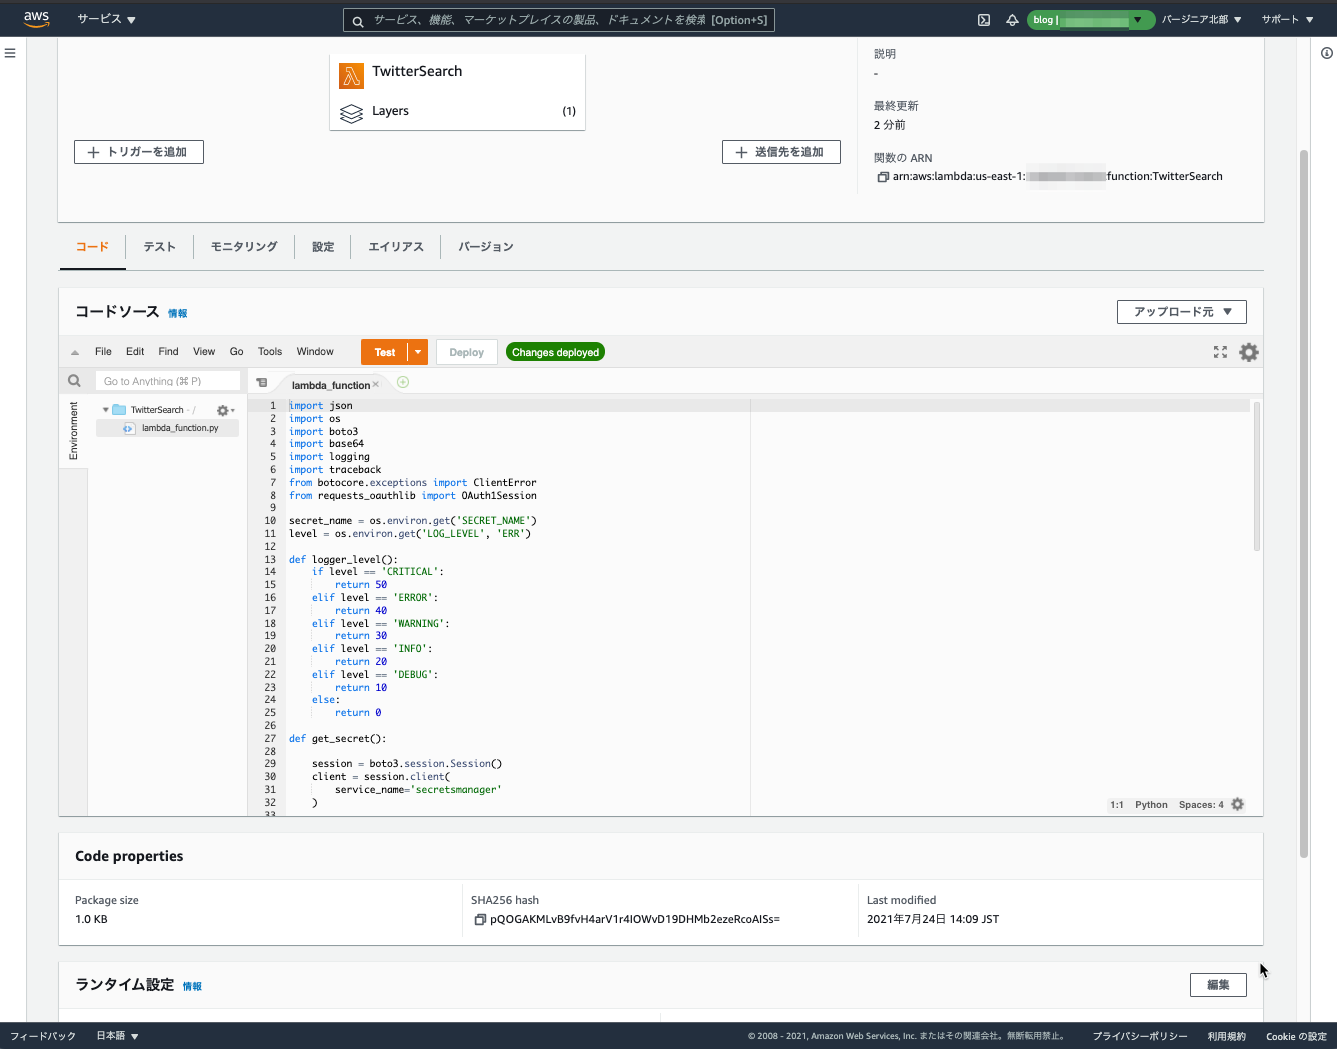Switch to the 設定 tab
Viewport: 1337px width, 1049px height.
coord(323,247)
